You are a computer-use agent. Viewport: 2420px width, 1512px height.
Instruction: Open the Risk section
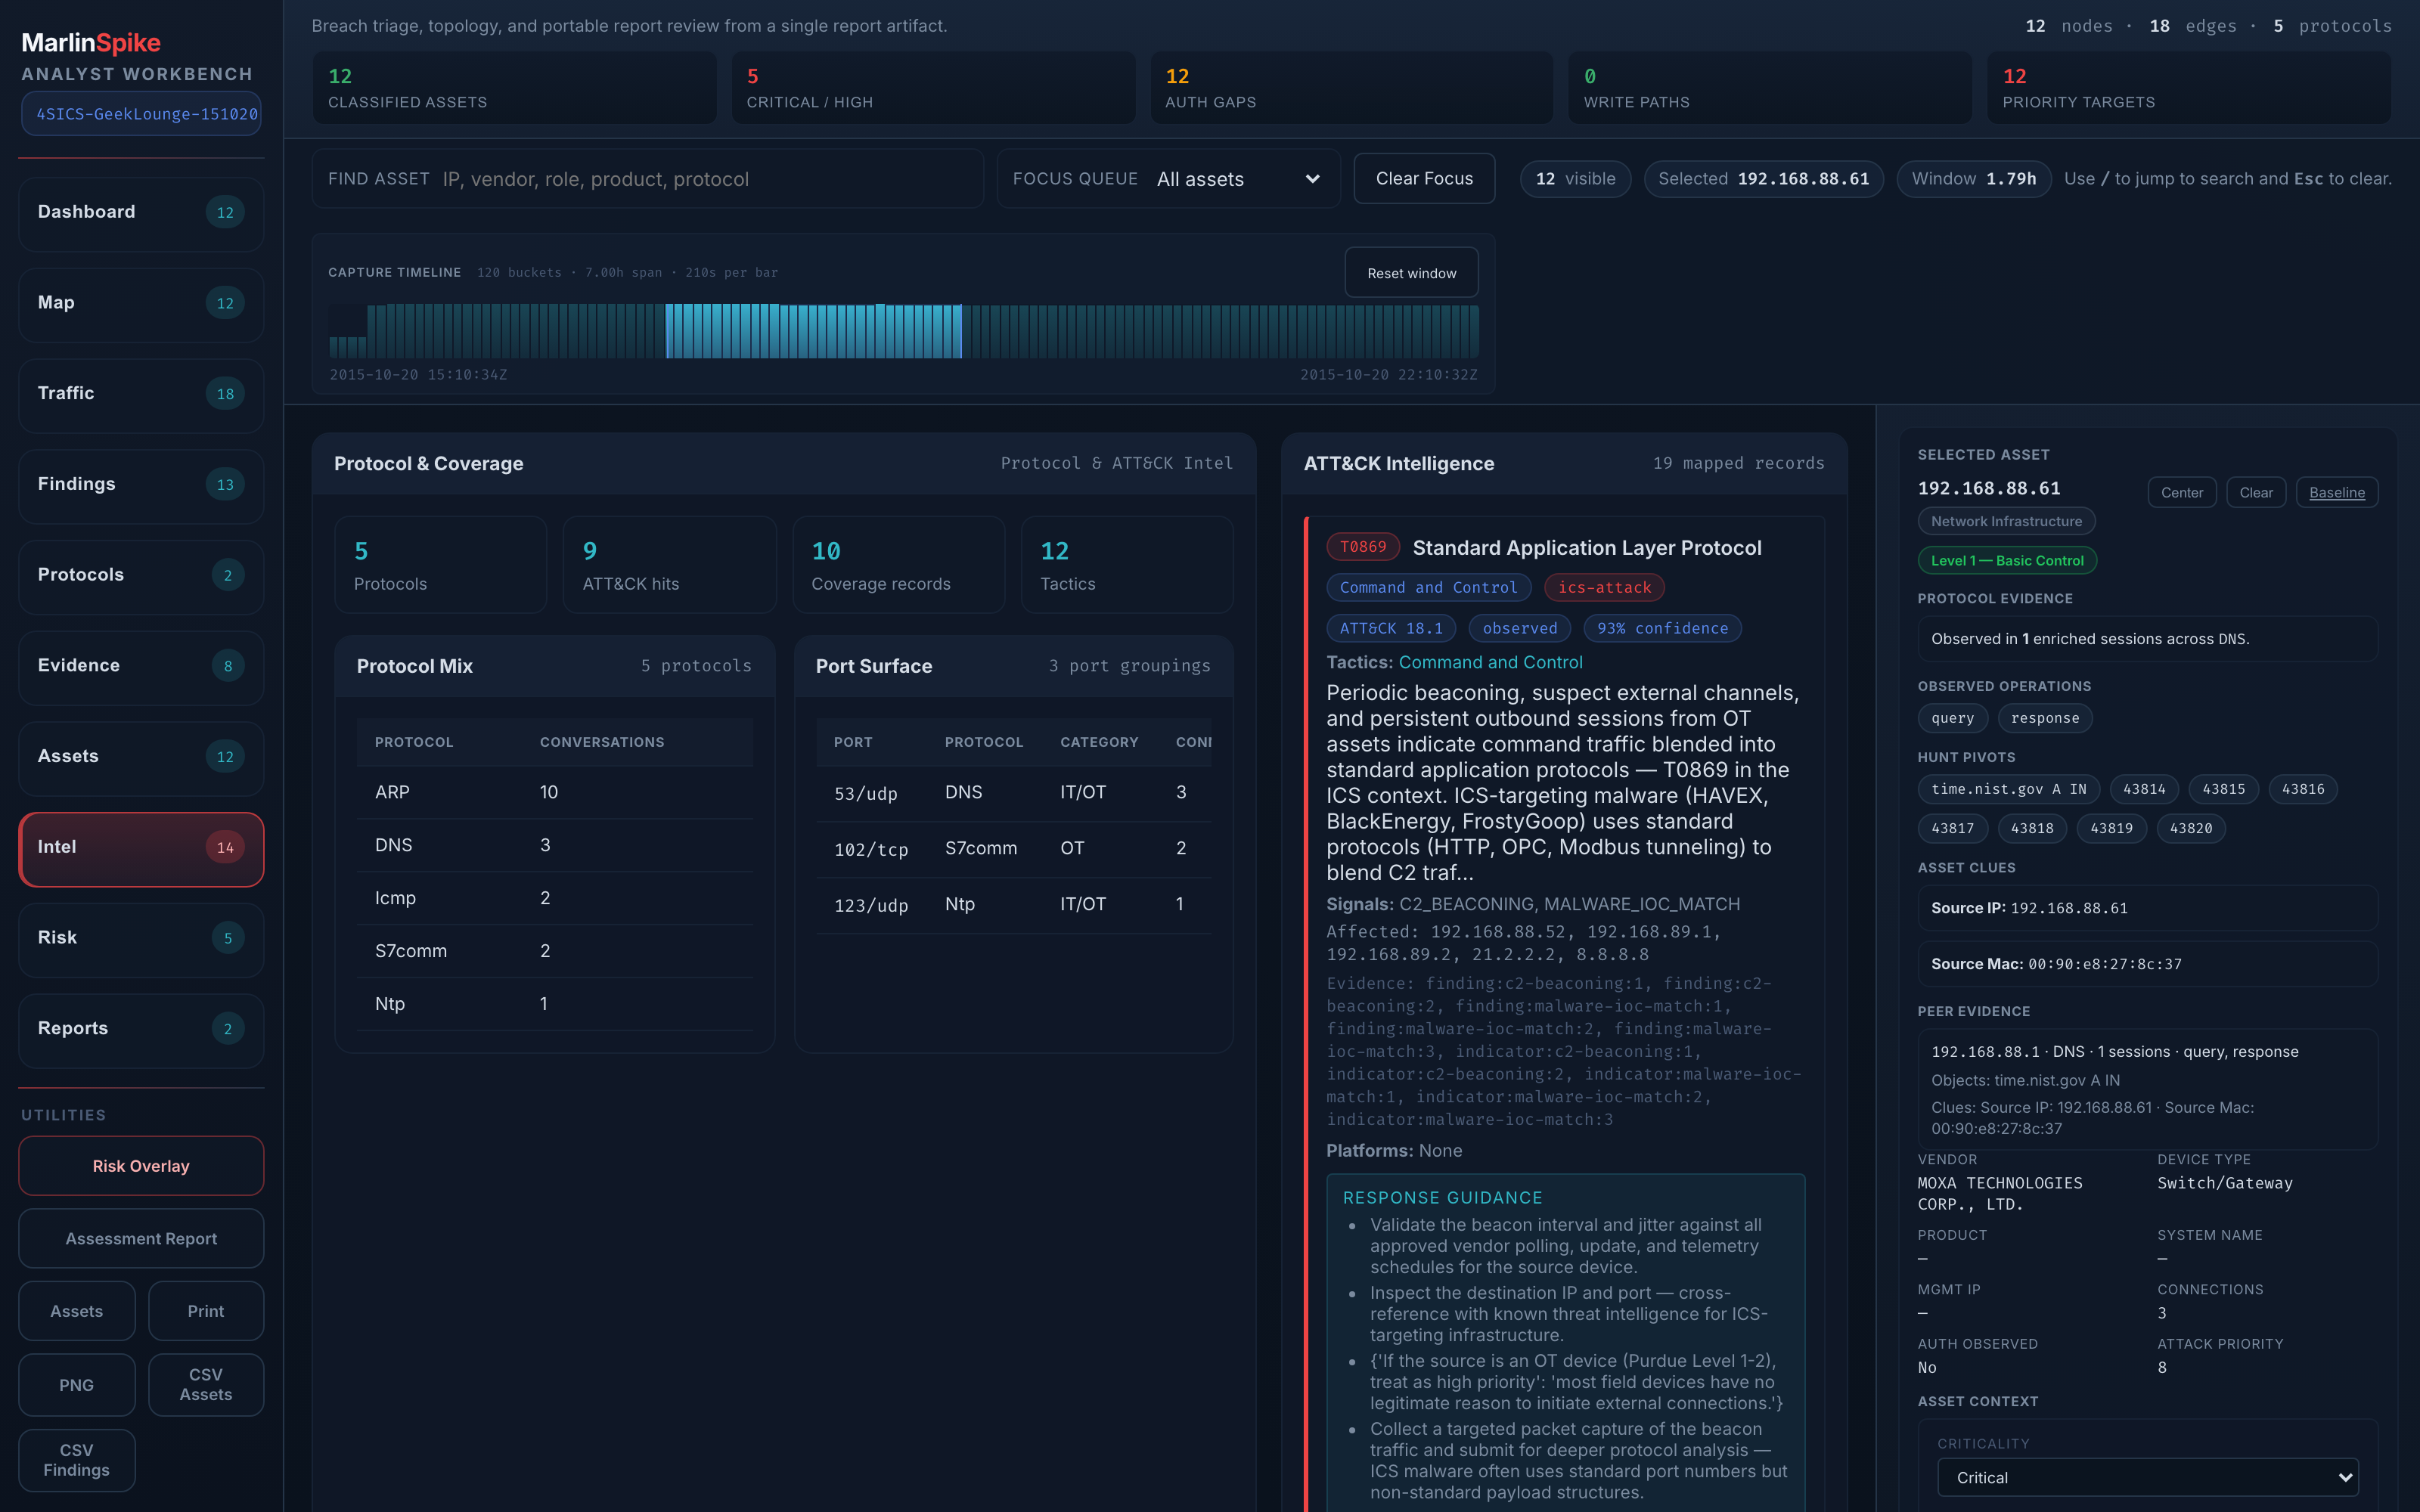click(141, 938)
